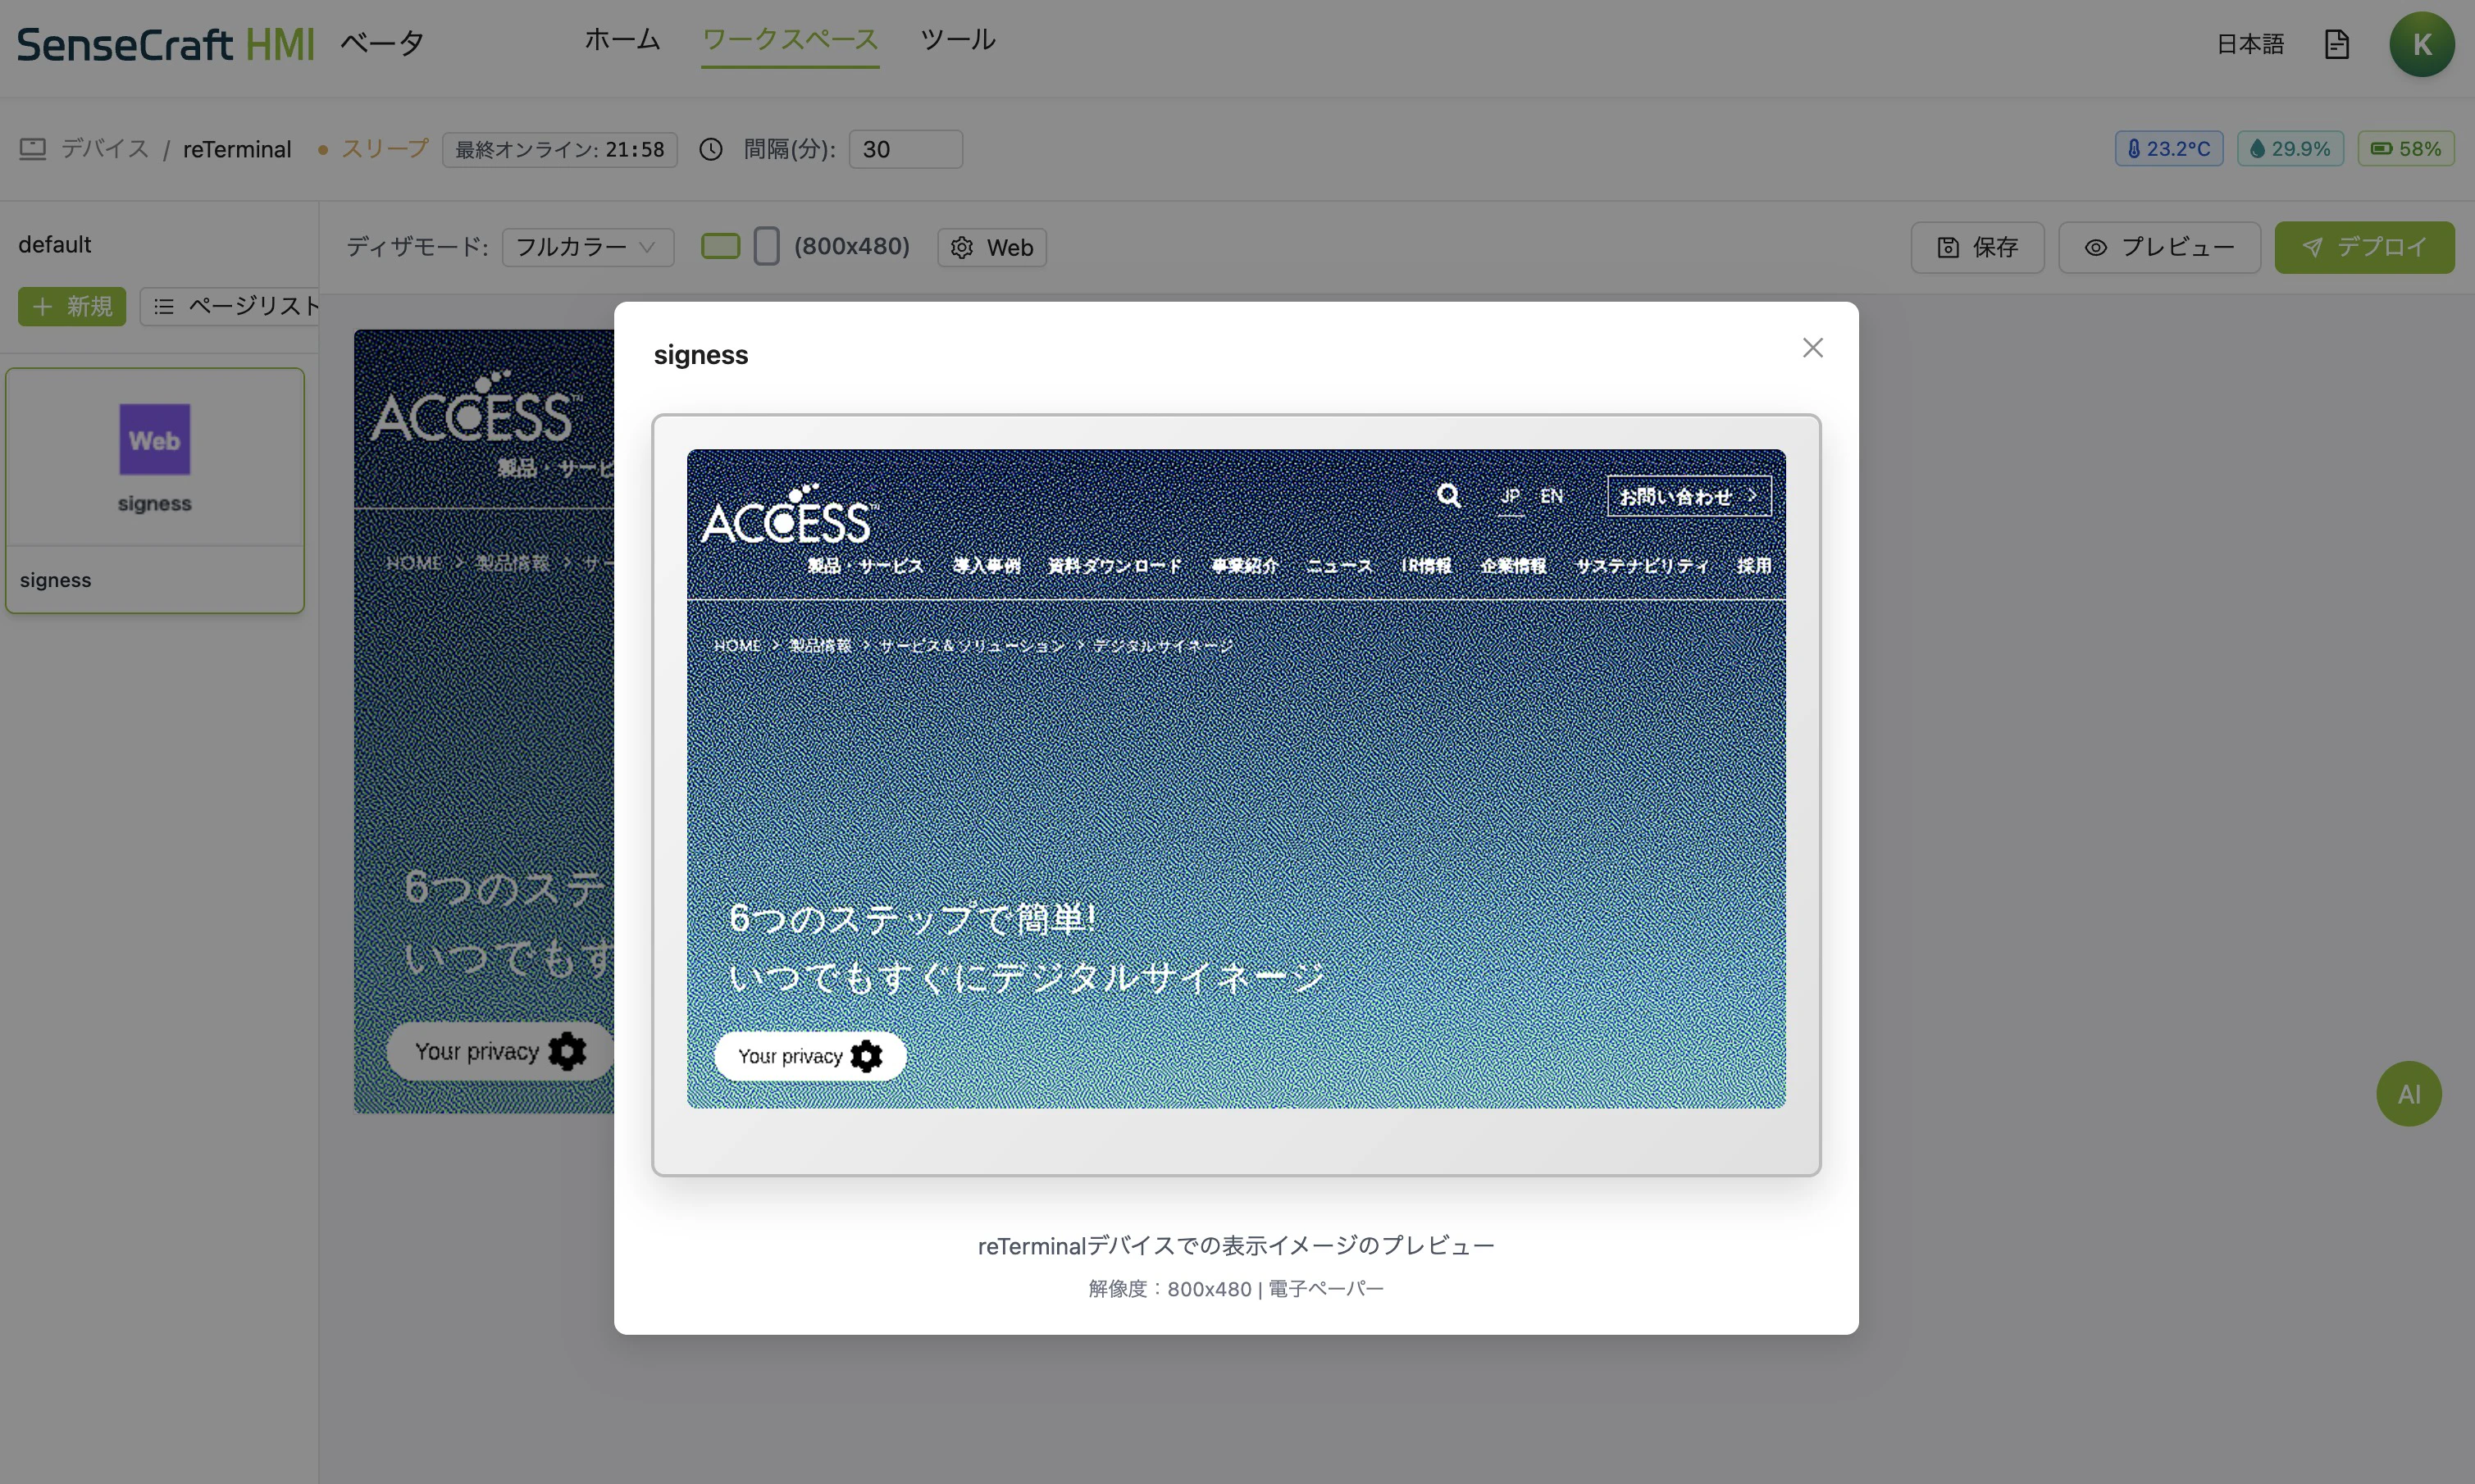Viewport: 2475px width, 1484px height.
Task: Expand the dither mode フルカラー dropdown
Action: click(x=587, y=247)
